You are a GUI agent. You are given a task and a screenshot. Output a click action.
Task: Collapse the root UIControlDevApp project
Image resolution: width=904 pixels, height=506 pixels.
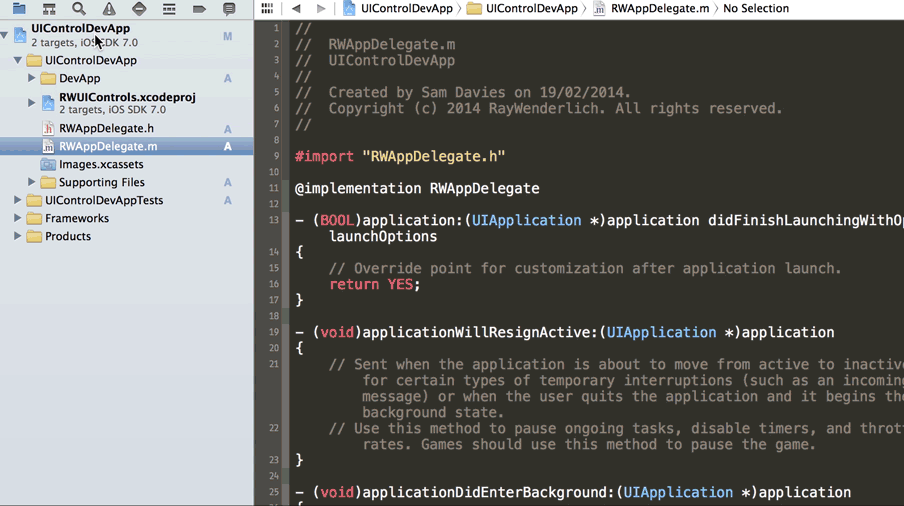[5, 35]
